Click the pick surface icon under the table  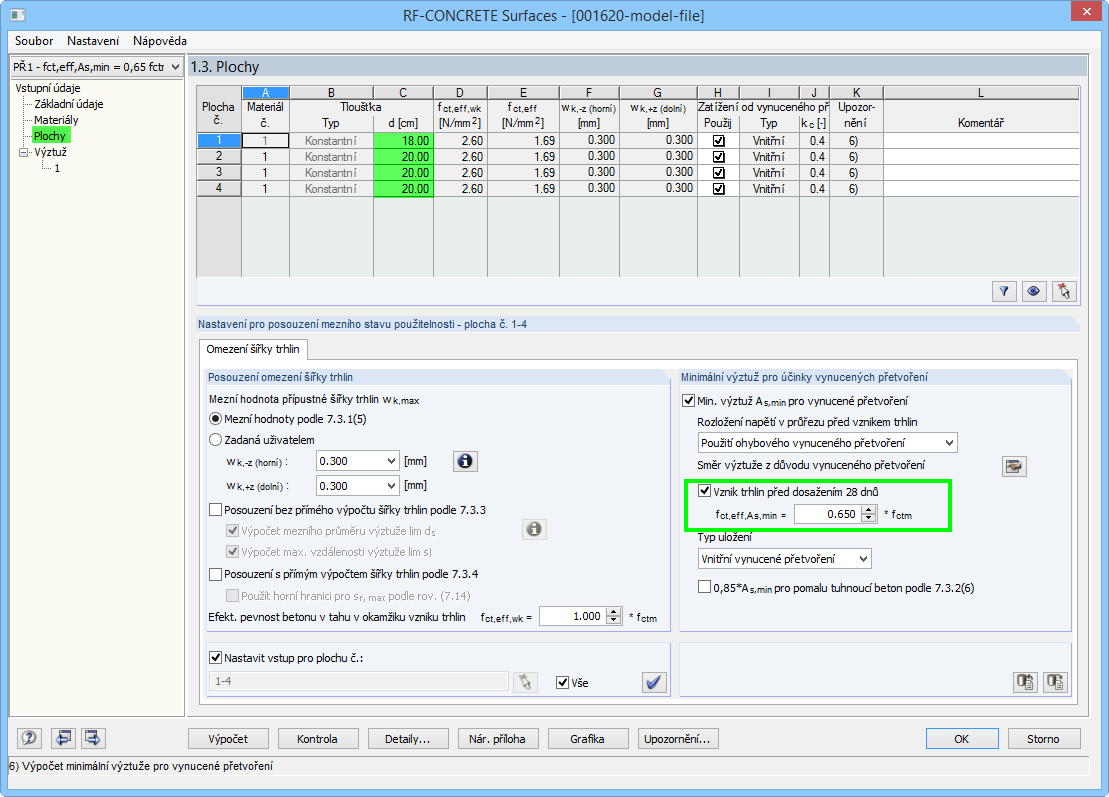tap(1064, 291)
